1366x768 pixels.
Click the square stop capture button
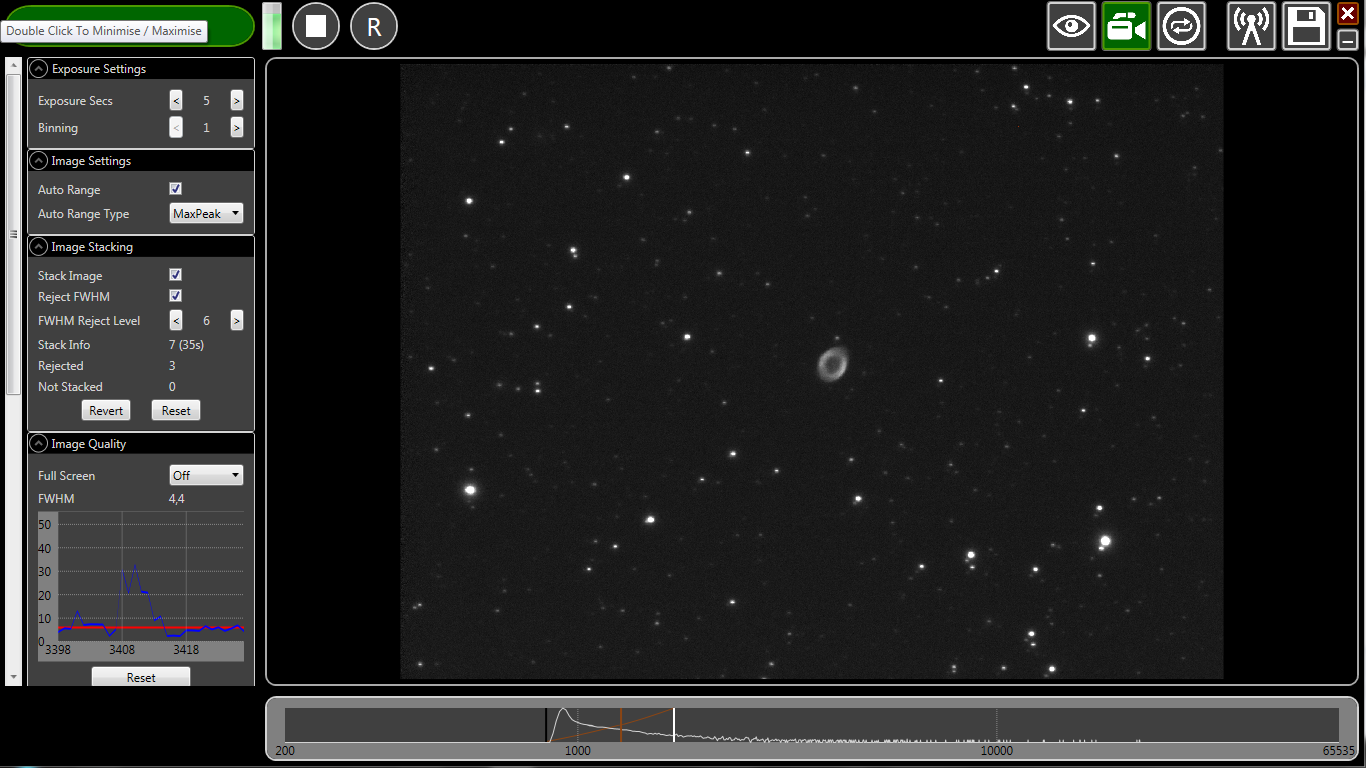pos(316,26)
